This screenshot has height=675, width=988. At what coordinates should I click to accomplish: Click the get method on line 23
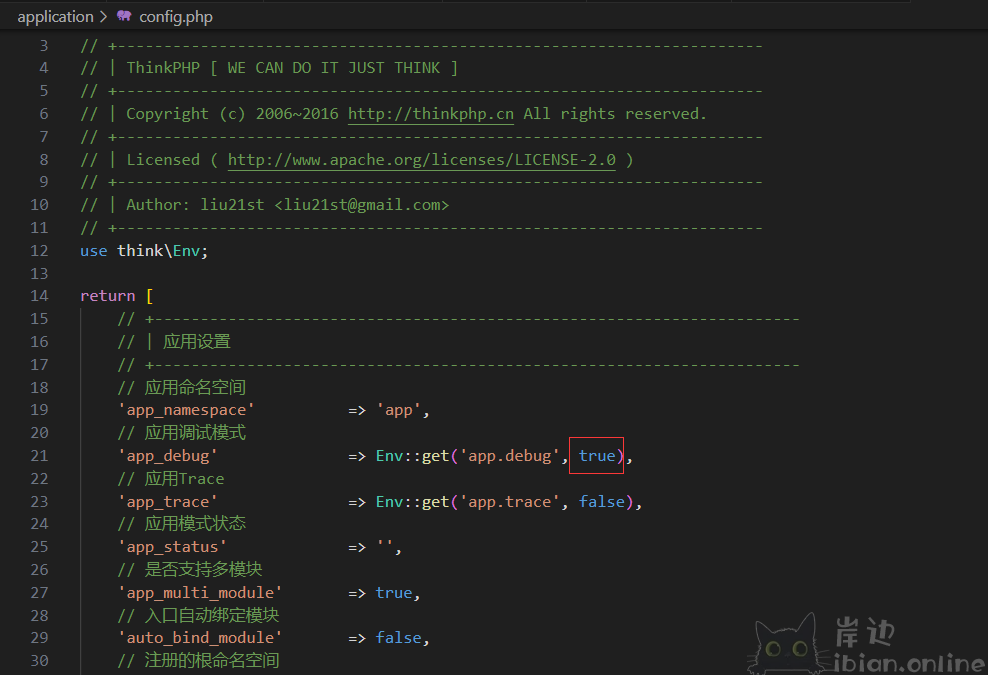[435, 502]
